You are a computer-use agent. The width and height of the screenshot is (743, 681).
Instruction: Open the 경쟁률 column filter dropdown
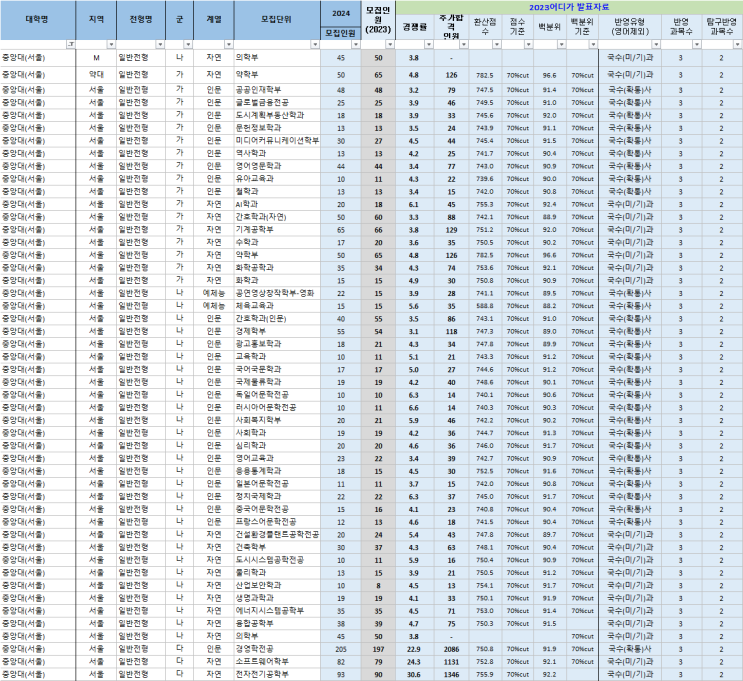[x=429, y=45]
